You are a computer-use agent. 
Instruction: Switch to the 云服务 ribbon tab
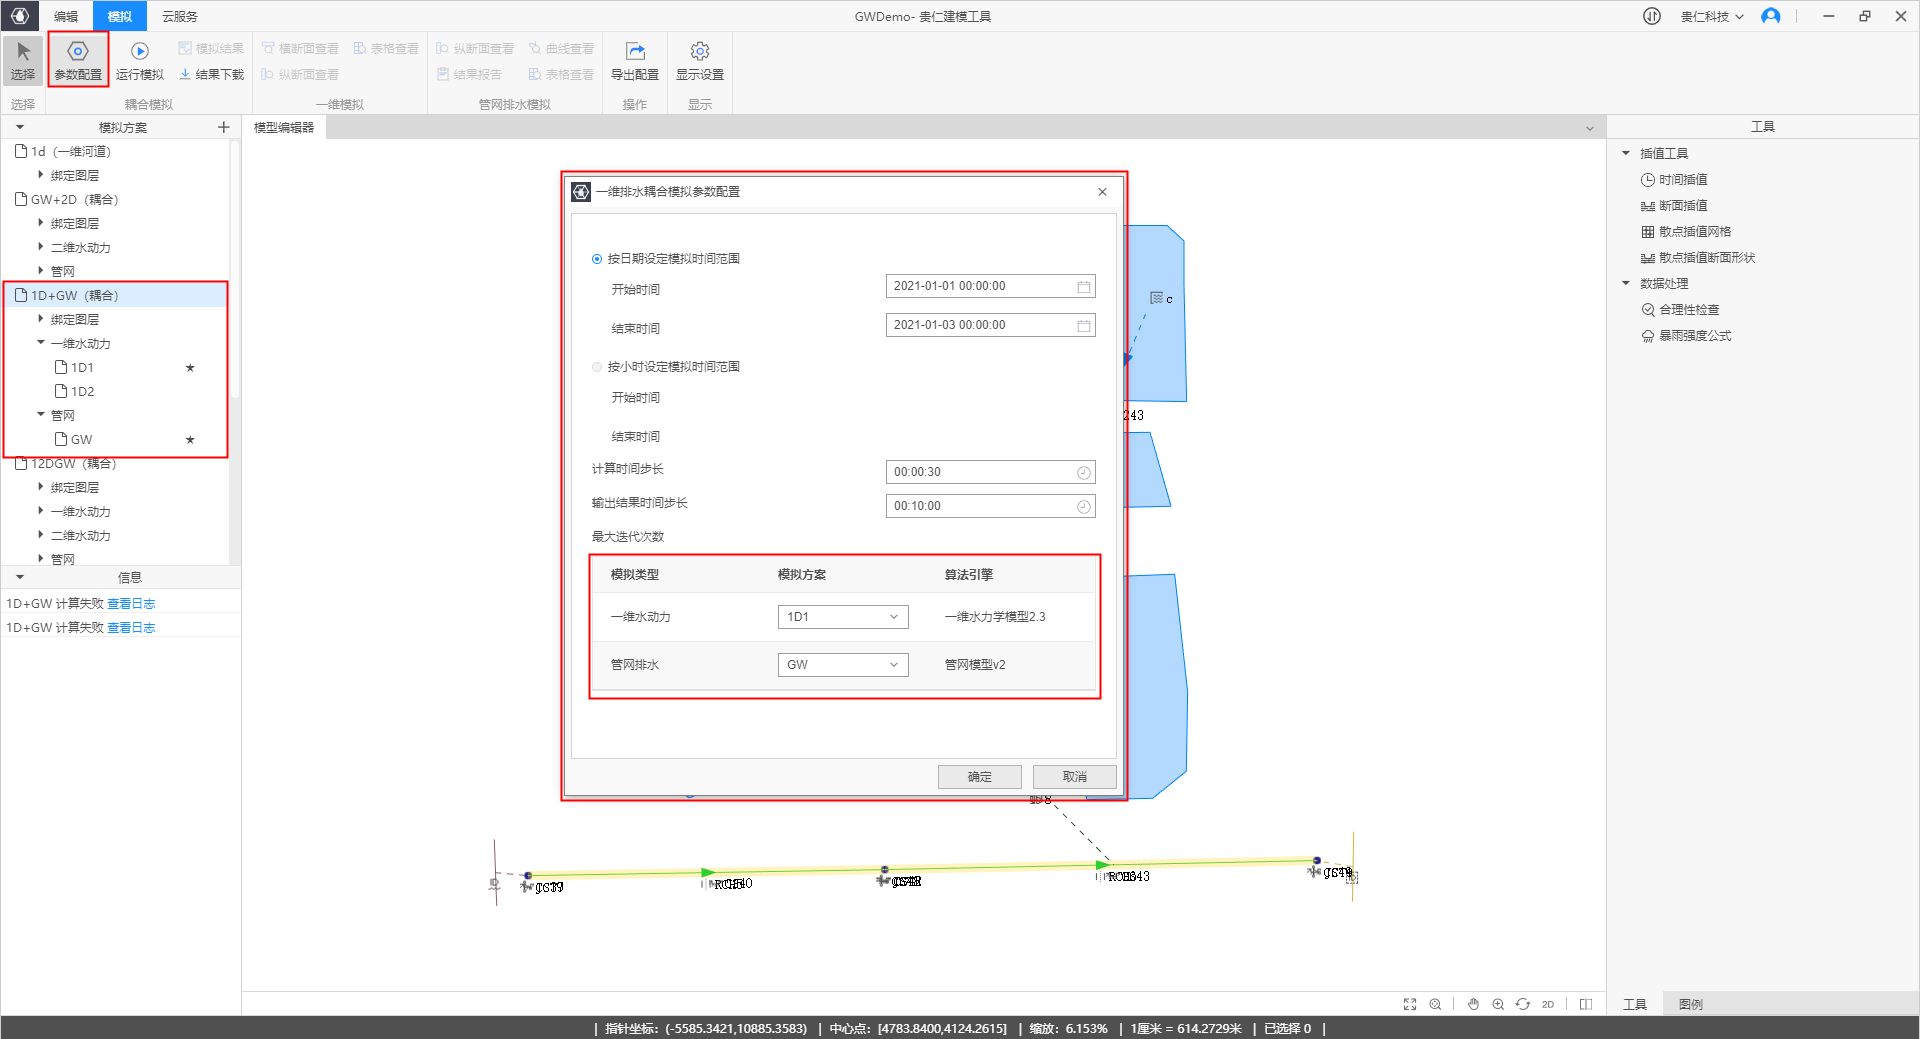pyautogui.click(x=180, y=16)
